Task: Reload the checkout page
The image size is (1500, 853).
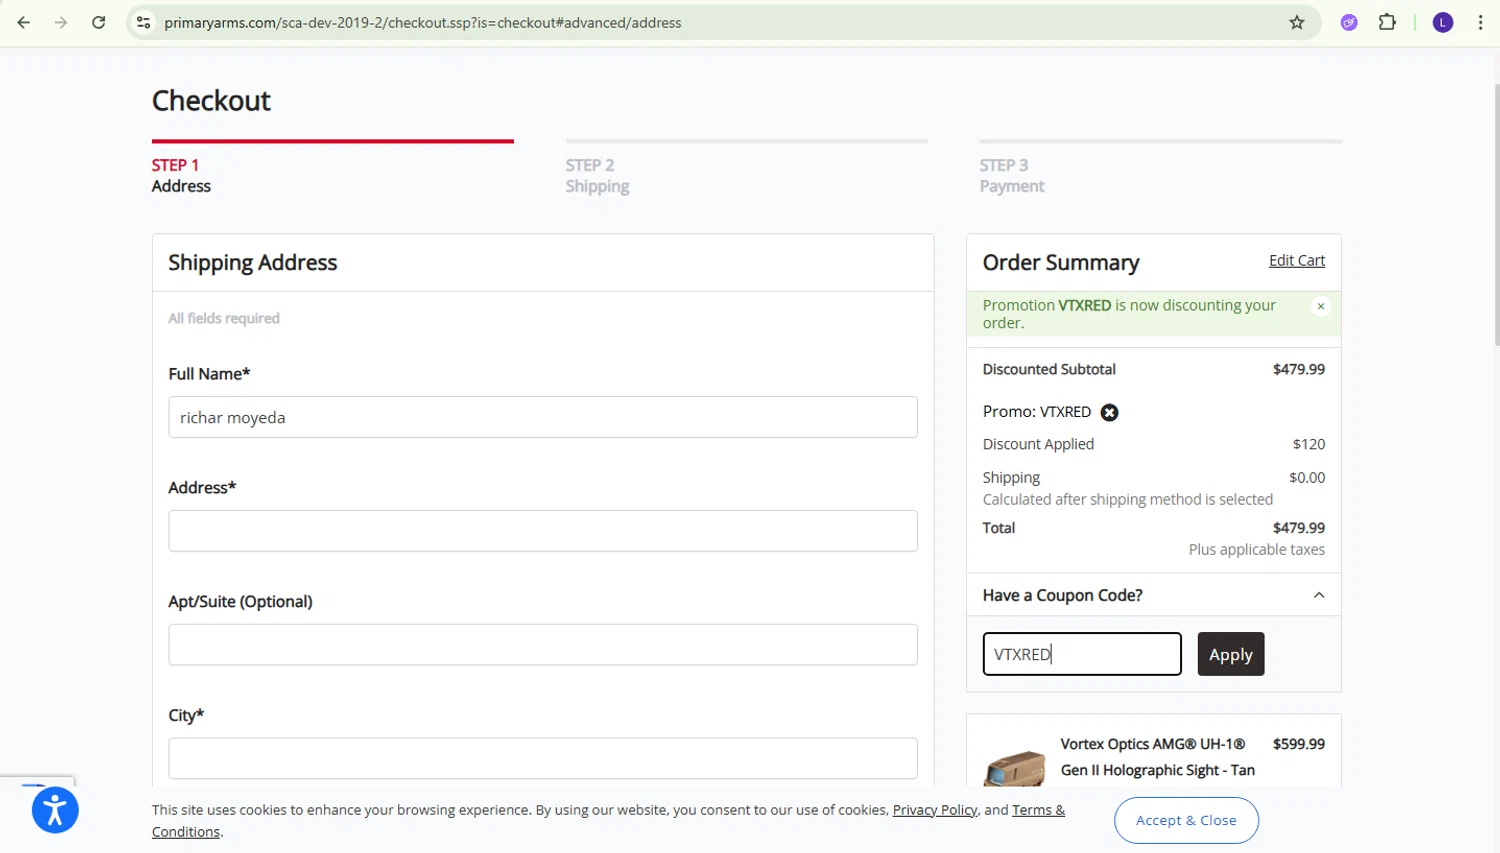Action: [98, 22]
